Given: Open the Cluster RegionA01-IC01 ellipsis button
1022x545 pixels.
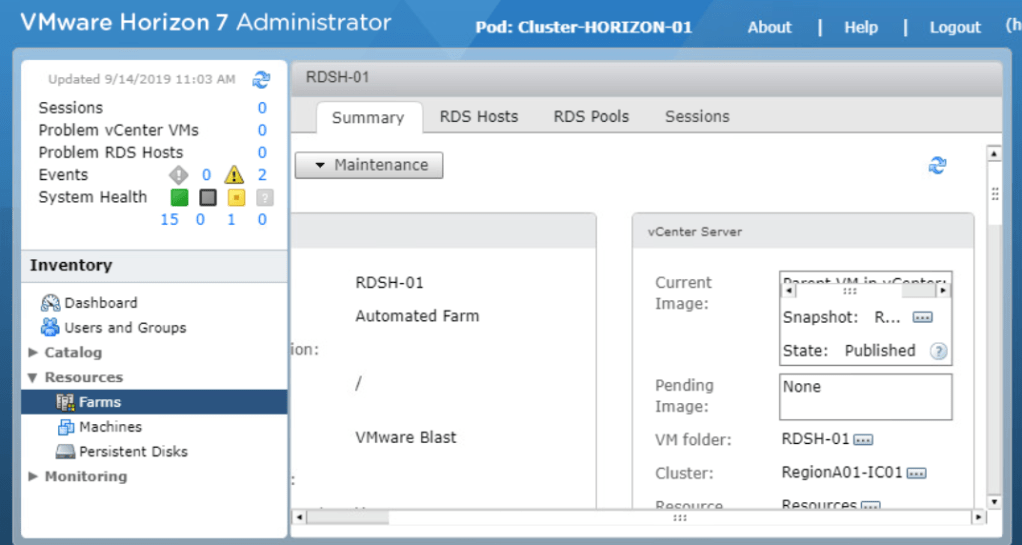Looking at the screenshot, I should [916, 473].
